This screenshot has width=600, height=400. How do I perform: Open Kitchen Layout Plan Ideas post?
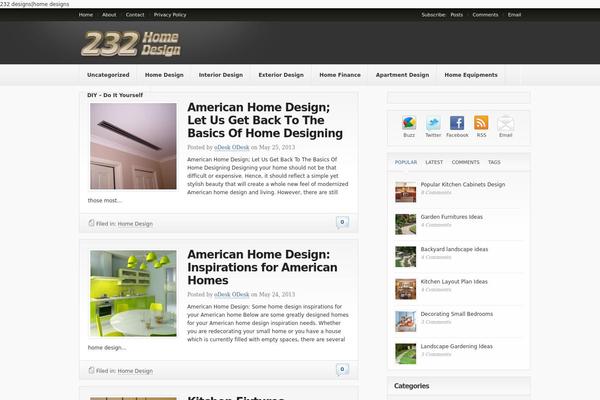click(x=454, y=282)
